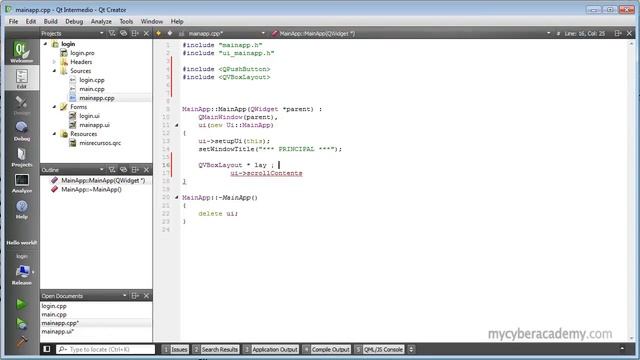Select login.cpp under Sources
The image size is (640, 360).
tap(91, 80)
